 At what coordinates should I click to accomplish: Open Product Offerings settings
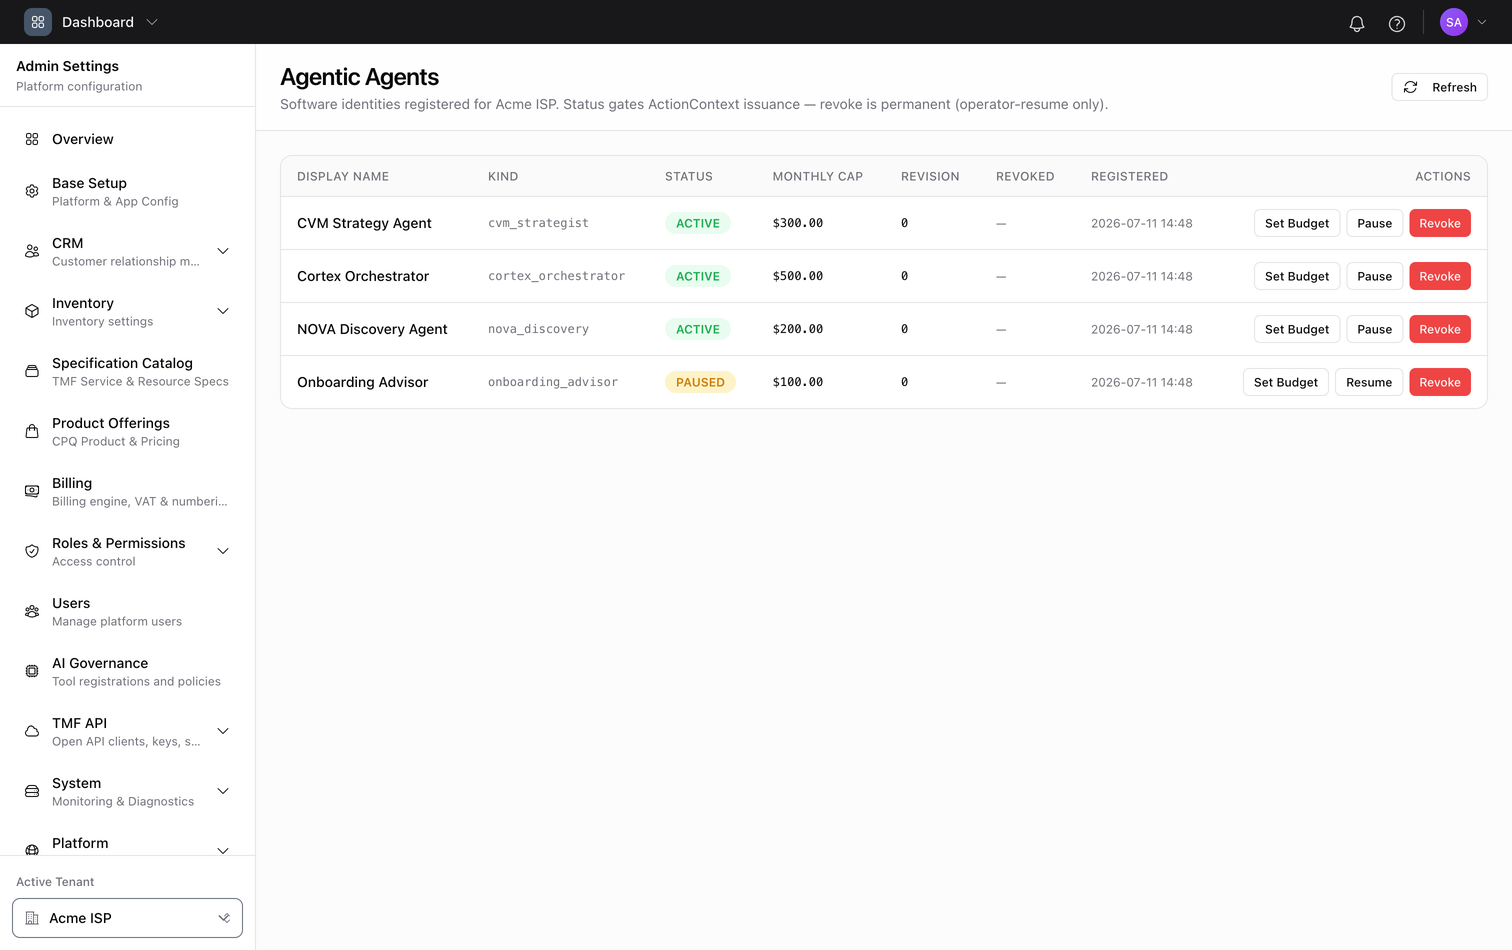pyautogui.click(x=127, y=431)
